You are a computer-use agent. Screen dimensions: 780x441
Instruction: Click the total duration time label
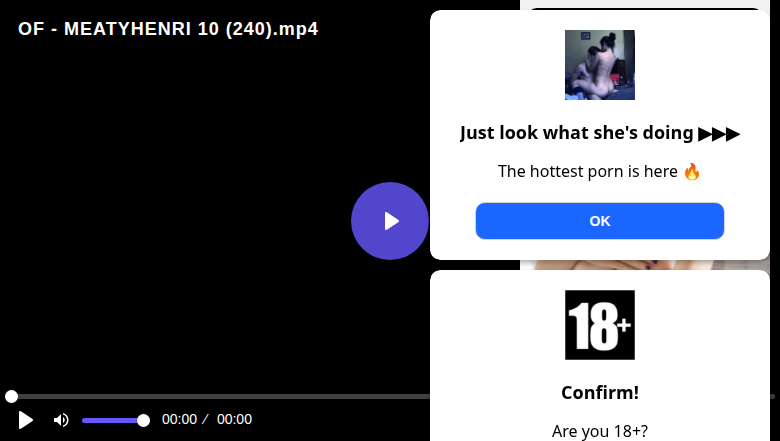pos(234,420)
